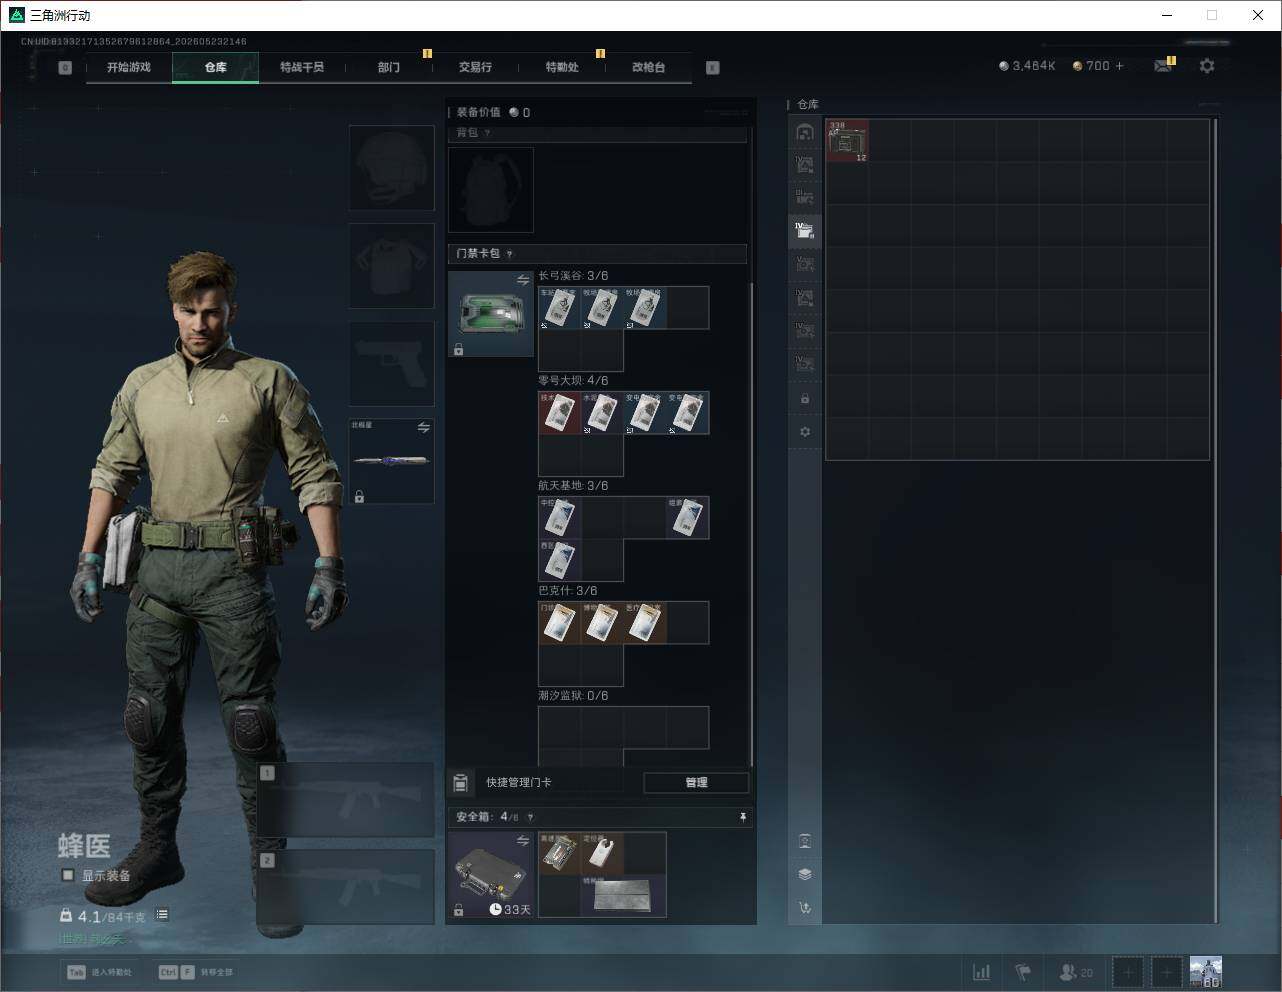Image resolution: width=1282 pixels, height=992 pixels.
Task: Select the first item in the safe box
Action: pyautogui.click(x=560, y=853)
